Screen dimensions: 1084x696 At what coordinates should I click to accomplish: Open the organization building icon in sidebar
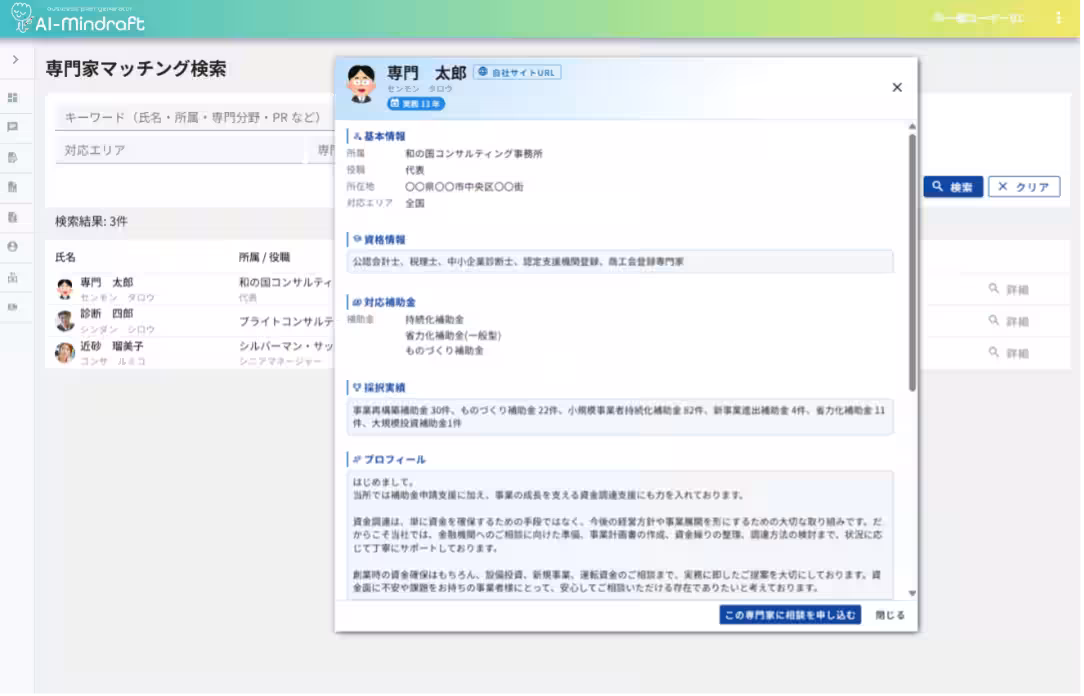pyautogui.click(x=12, y=278)
